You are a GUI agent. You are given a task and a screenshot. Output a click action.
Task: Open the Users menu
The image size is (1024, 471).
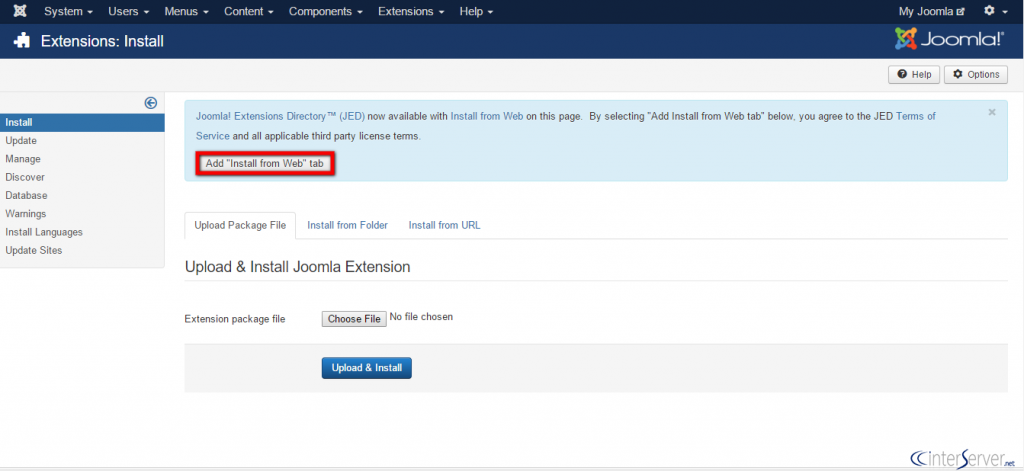coord(129,12)
